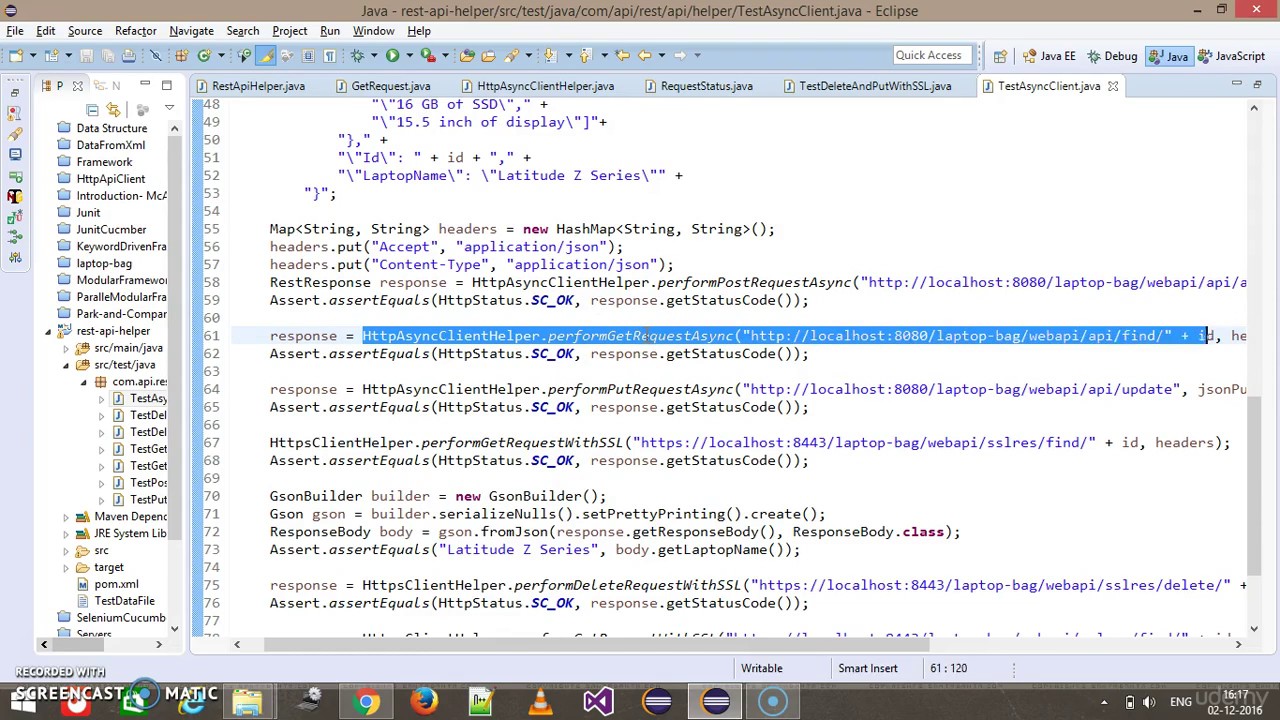1280x720 pixels.
Task: Open Chrome from the taskbar
Action: tap(367, 702)
